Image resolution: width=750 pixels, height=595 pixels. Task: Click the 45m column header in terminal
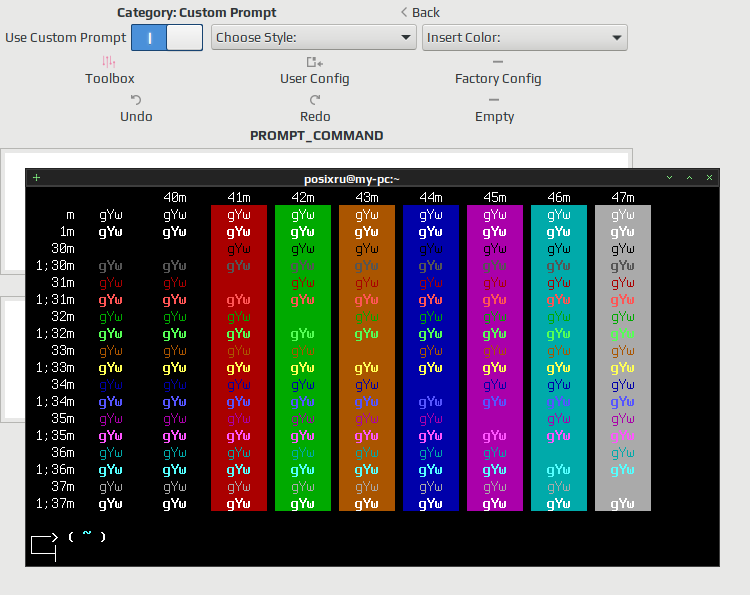[495, 198]
